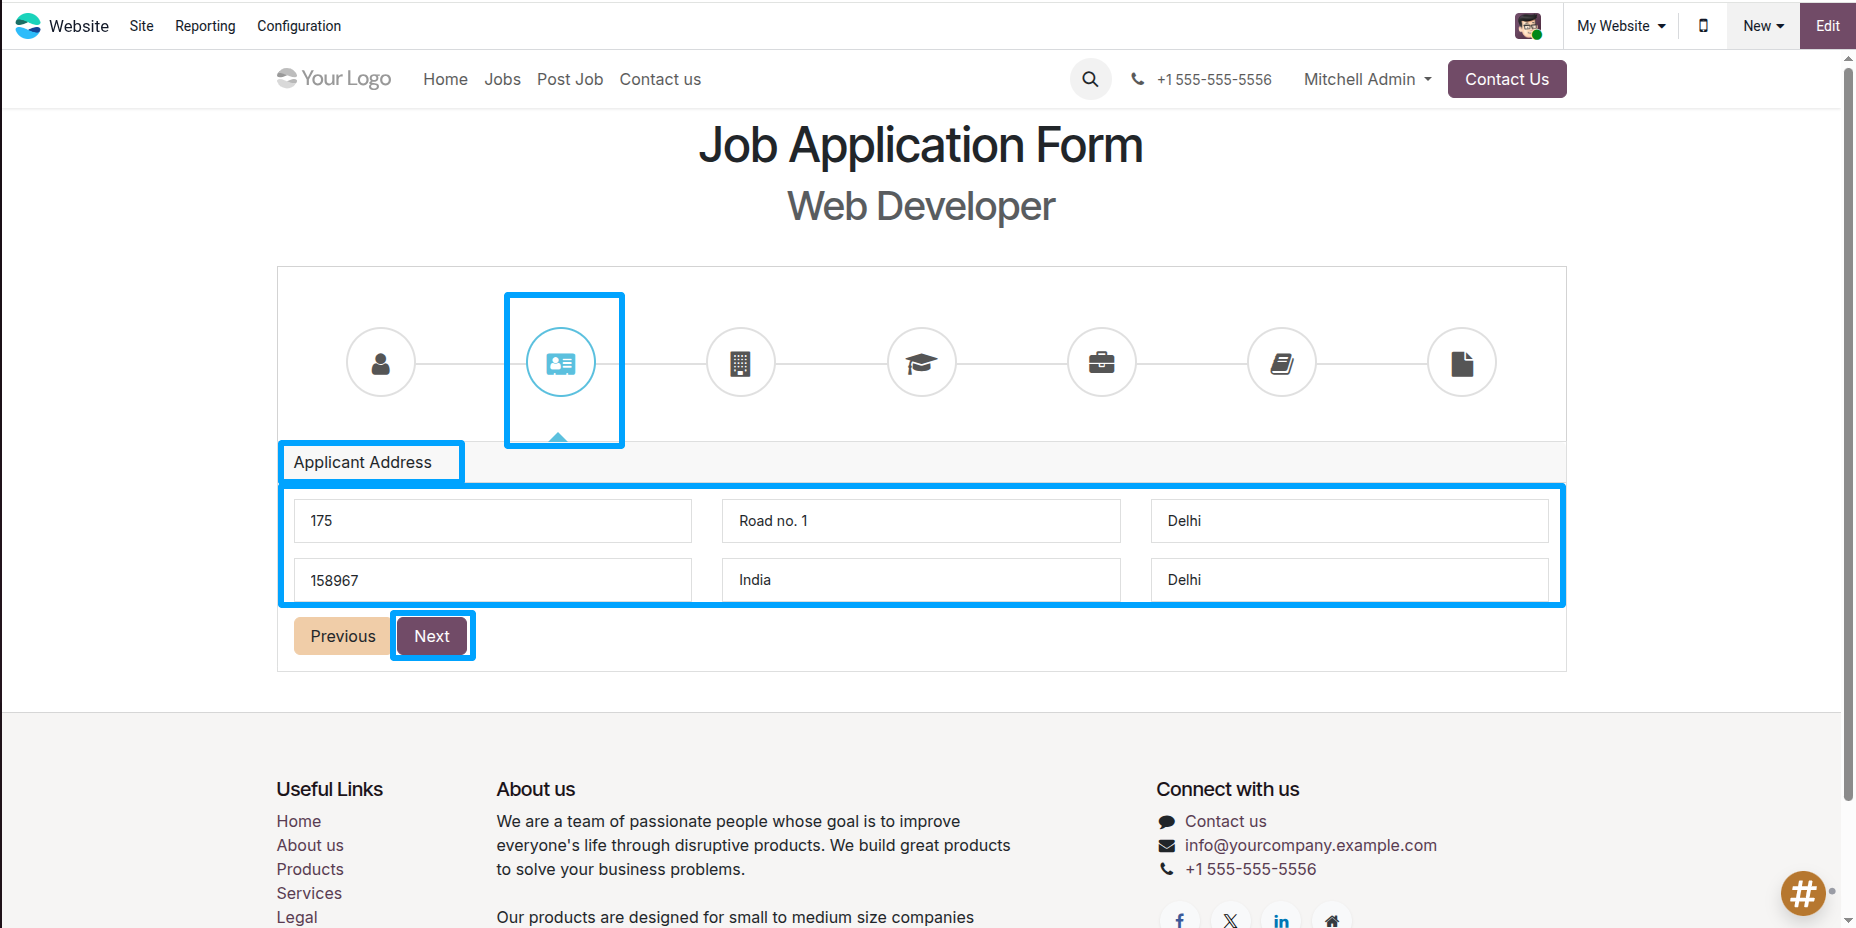Open the Mitchell Admin dropdown
This screenshot has height=928, width=1856.
[1366, 79]
